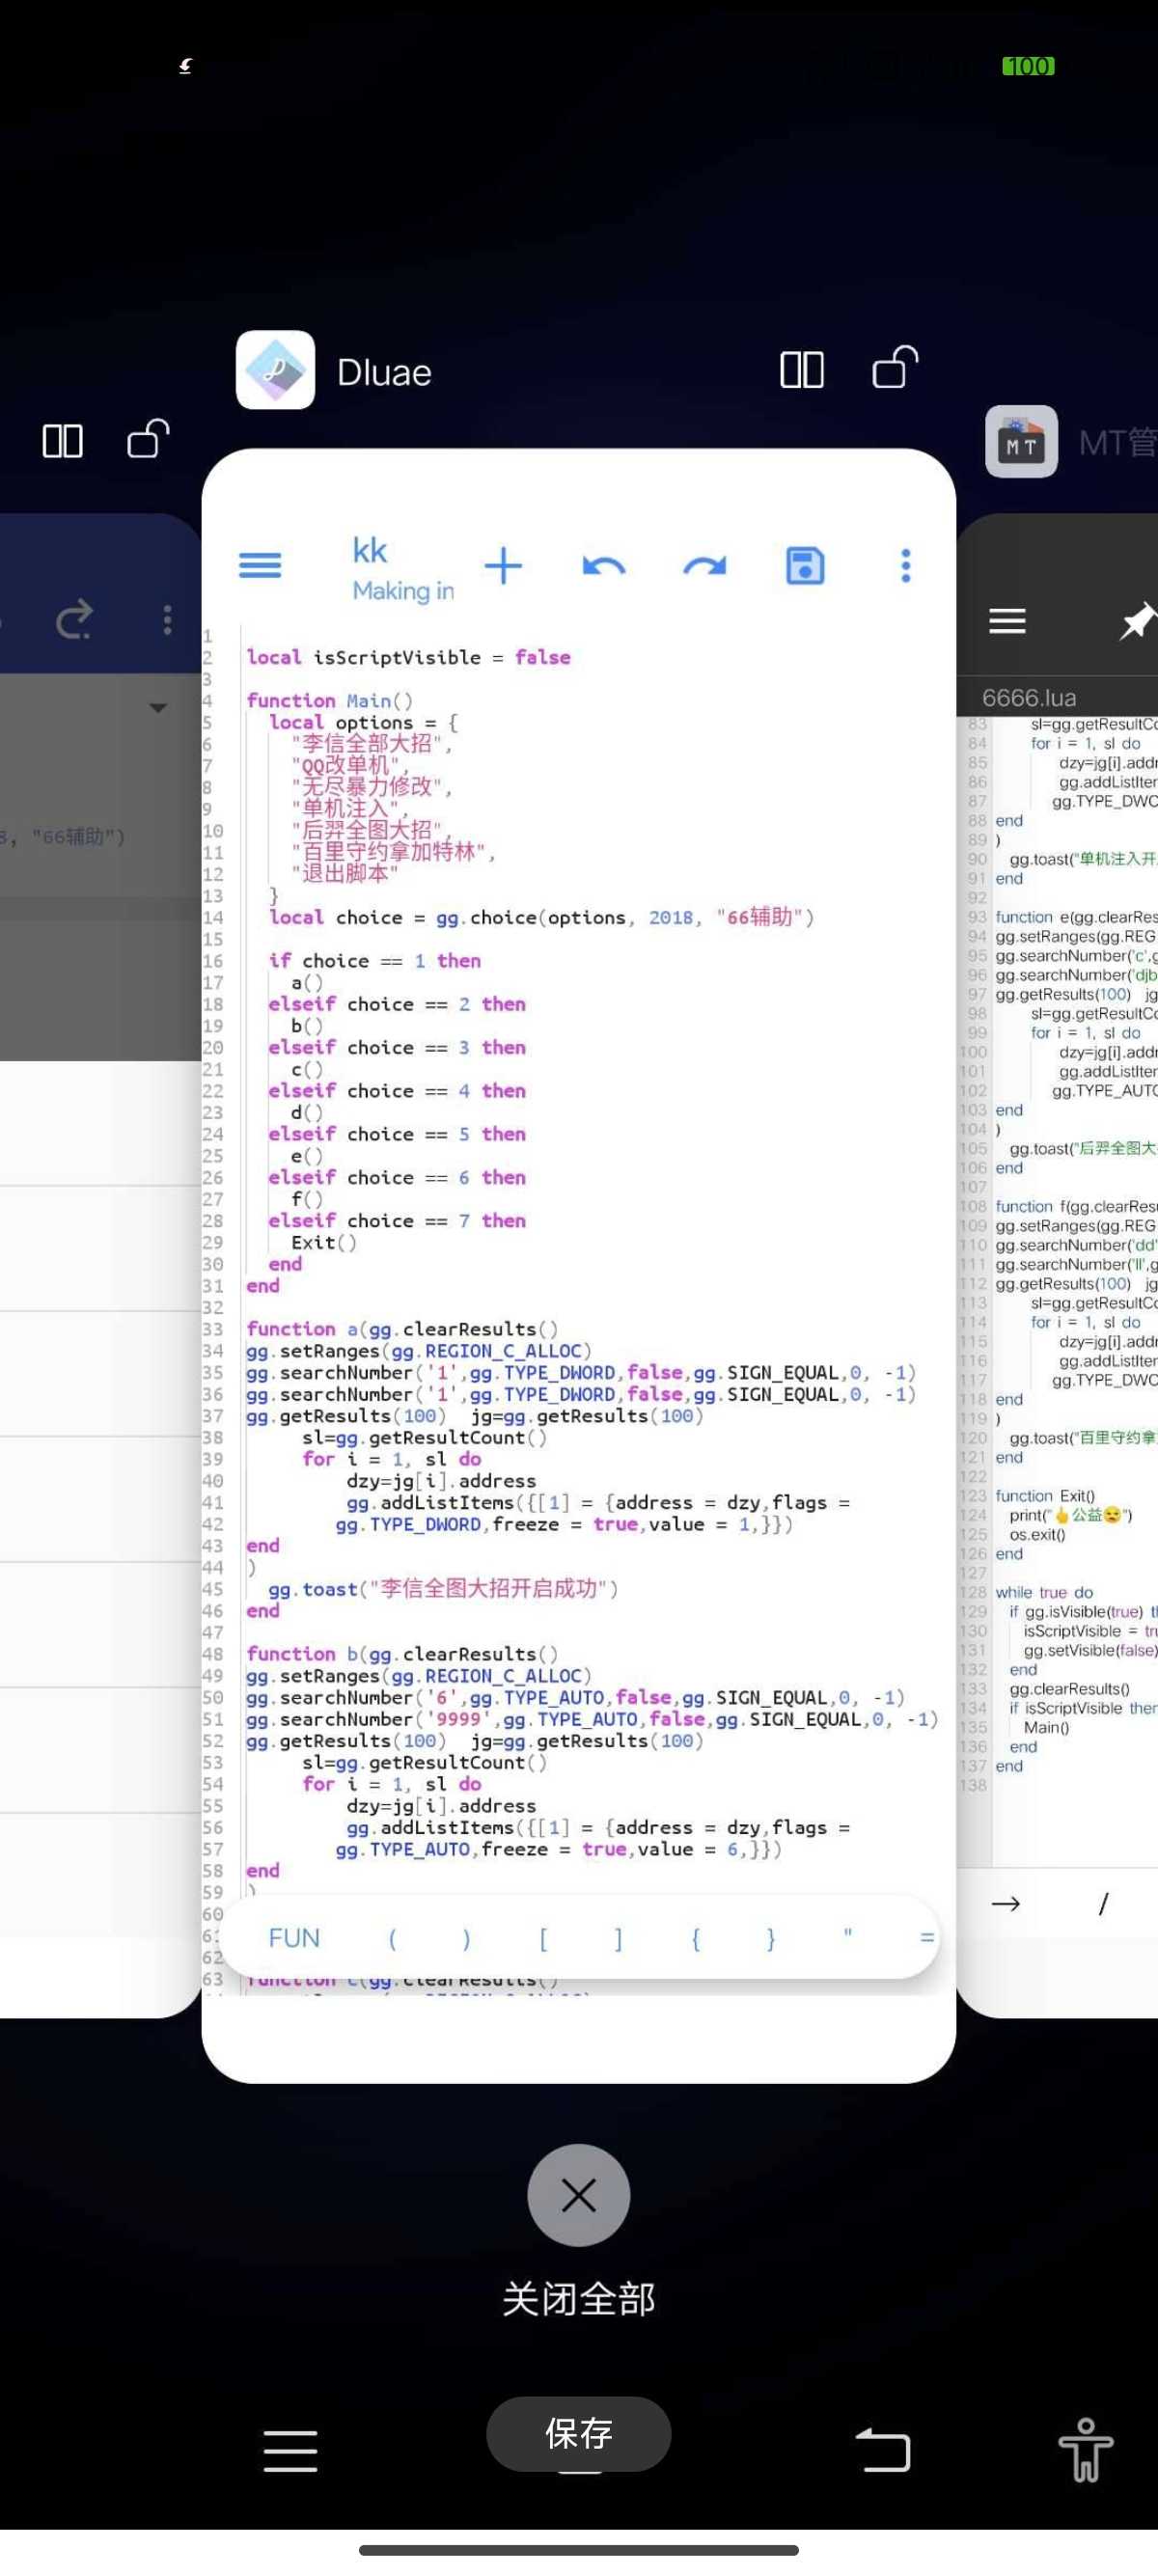
Task: Tap split-screen icon beside Dluae title
Action: tap(802, 370)
